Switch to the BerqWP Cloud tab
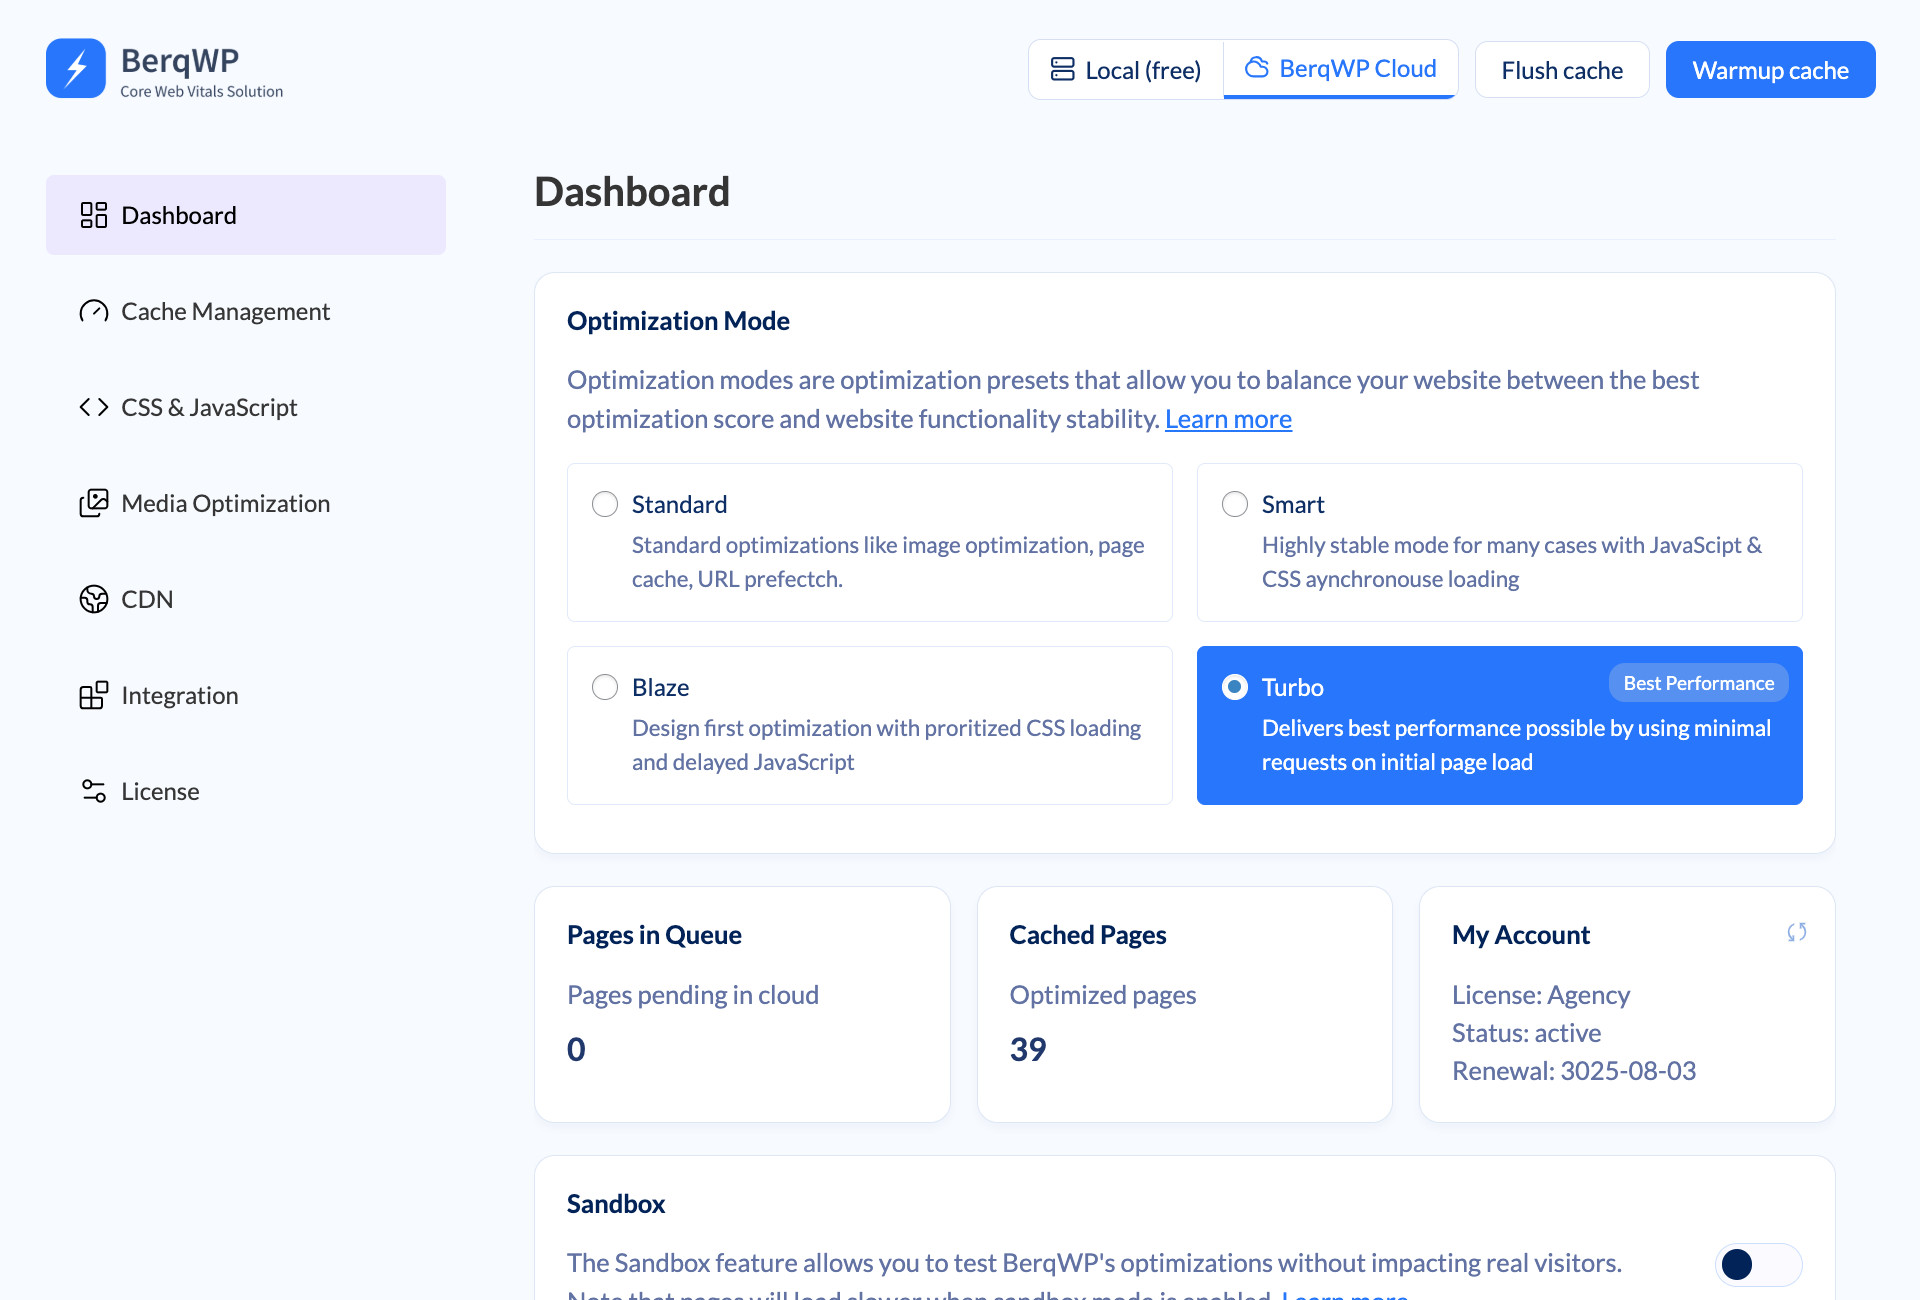 point(1340,69)
